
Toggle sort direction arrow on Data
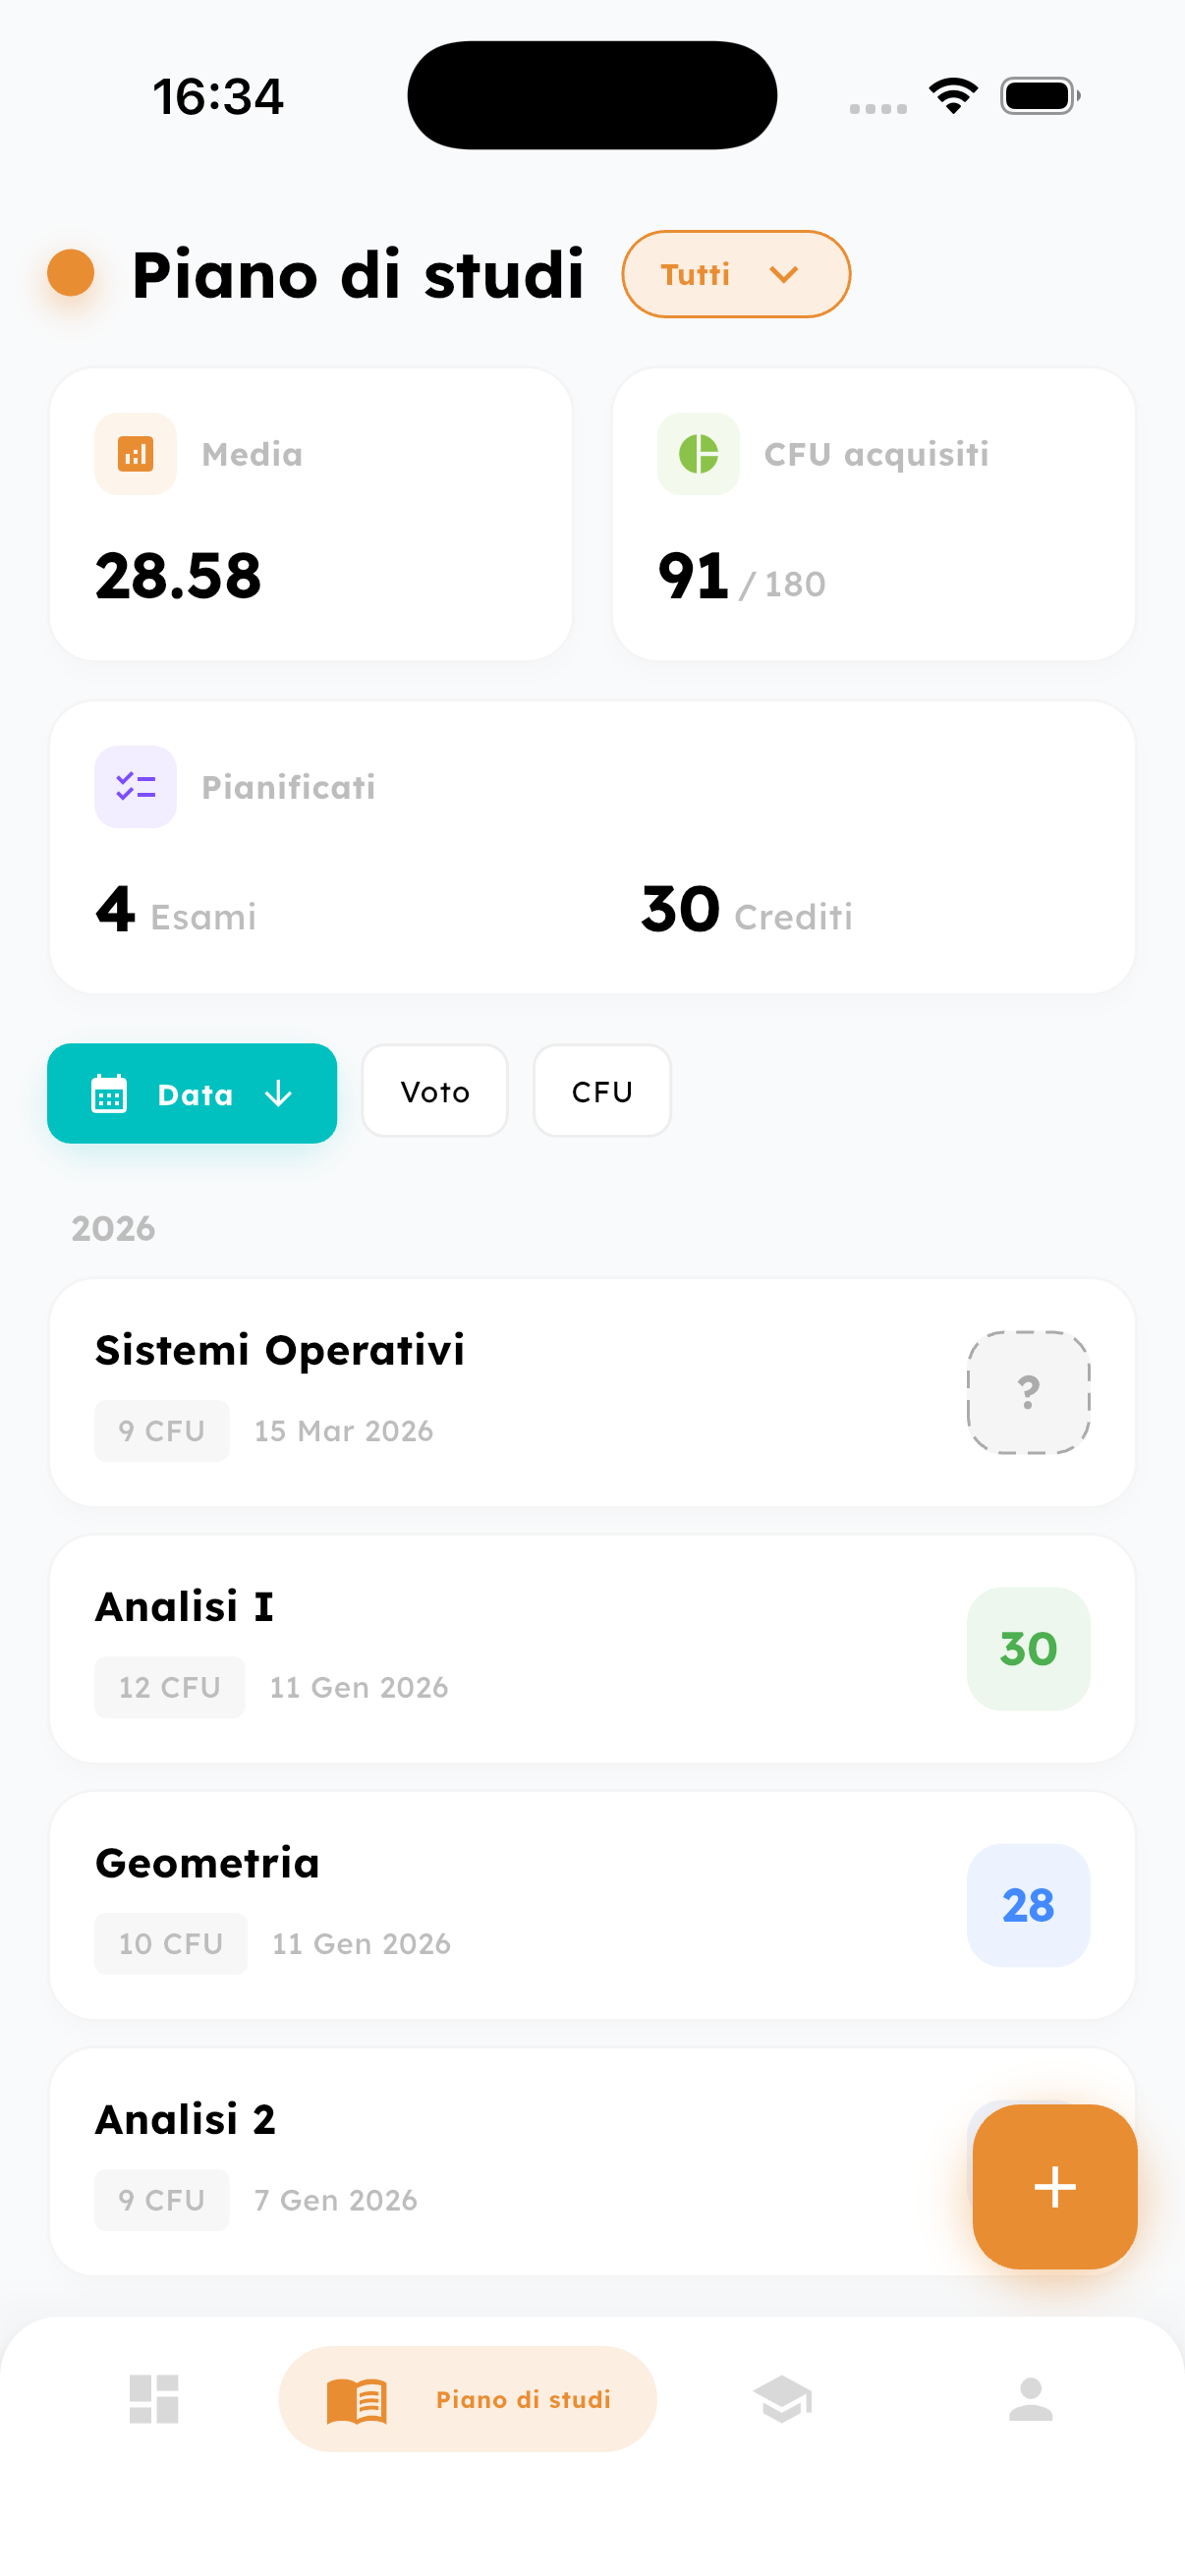click(279, 1094)
